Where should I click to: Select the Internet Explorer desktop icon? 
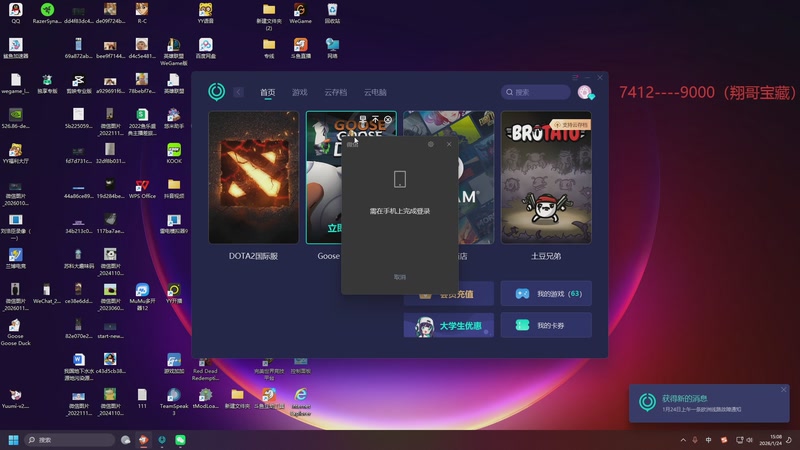(301, 402)
